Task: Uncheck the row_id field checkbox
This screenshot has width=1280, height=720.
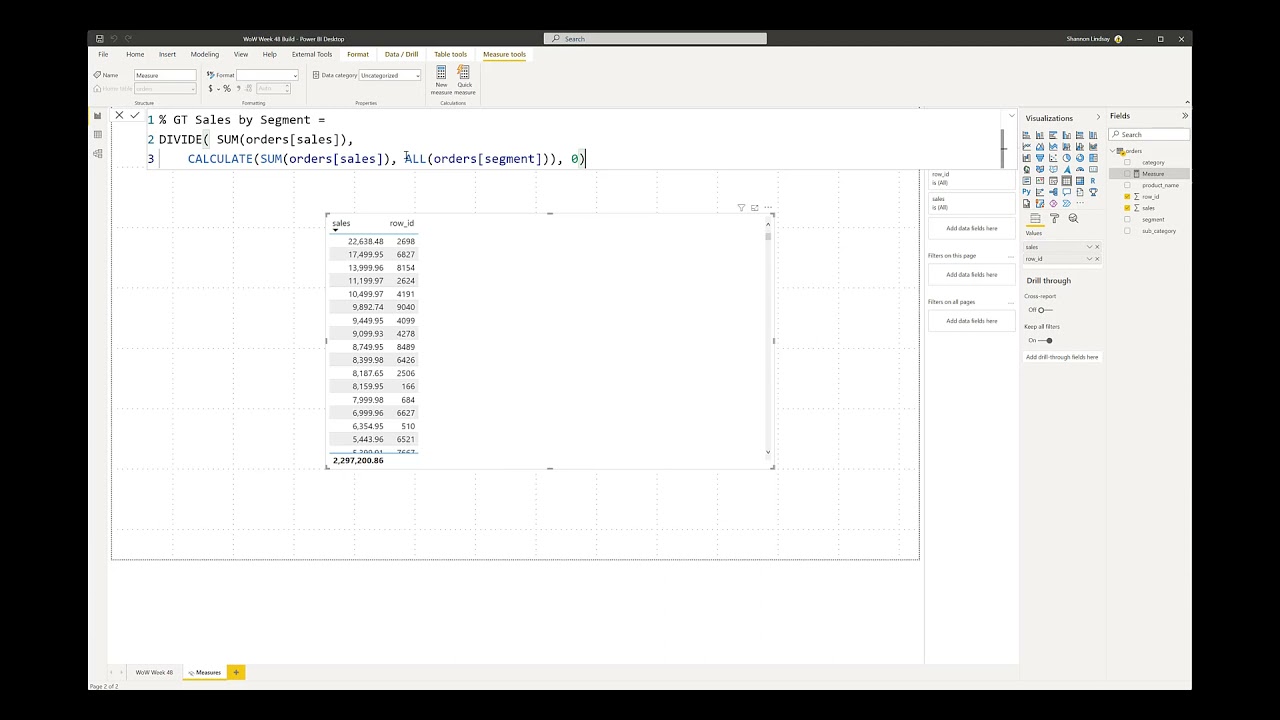Action: pyautogui.click(x=1128, y=196)
